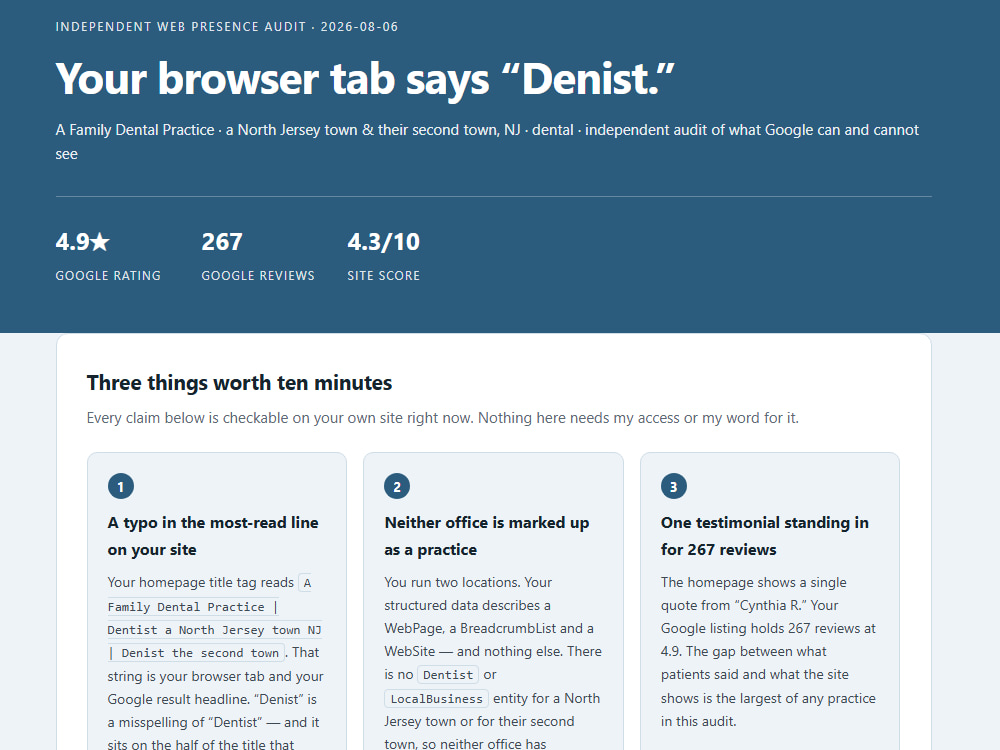Click 'One testimonial standing in for 267 reviews' title
Image resolution: width=1000 pixels, height=750 pixels.
point(765,536)
